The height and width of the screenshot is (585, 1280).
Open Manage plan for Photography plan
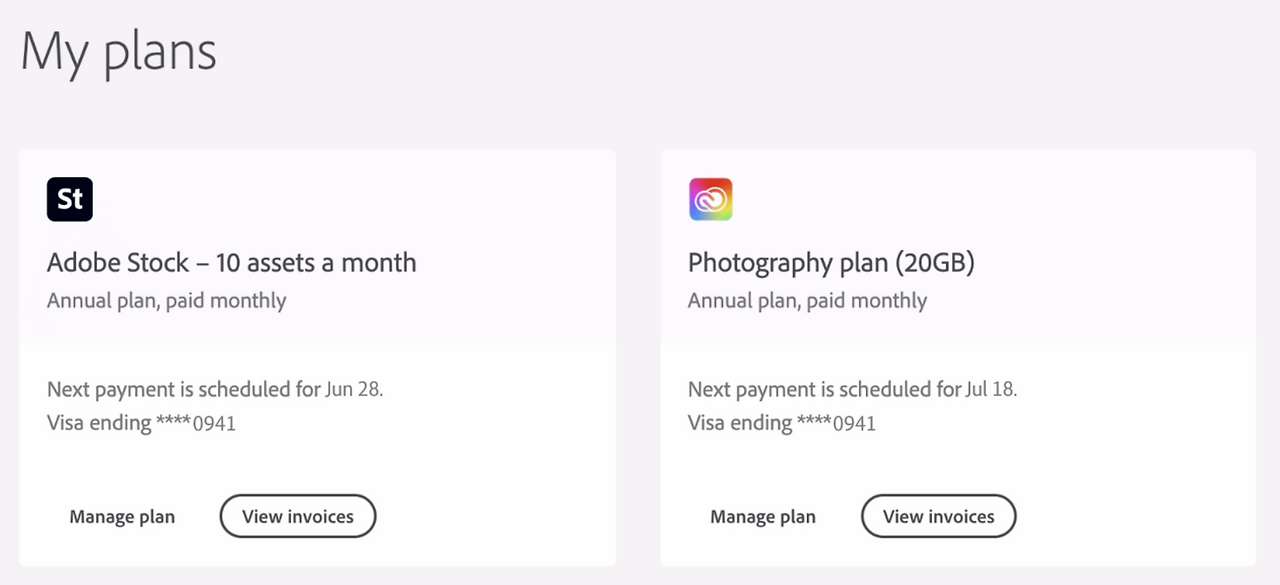tap(763, 517)
